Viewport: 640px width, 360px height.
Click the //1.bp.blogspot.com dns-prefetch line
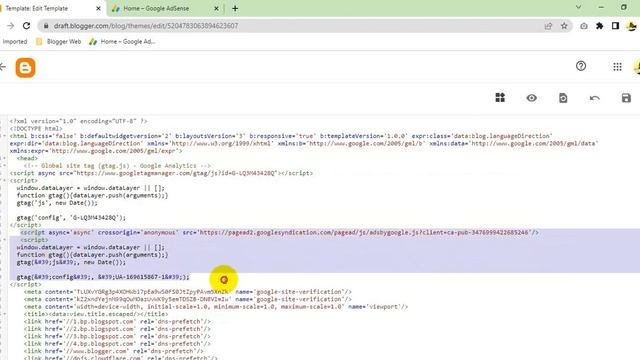point(117,321)
